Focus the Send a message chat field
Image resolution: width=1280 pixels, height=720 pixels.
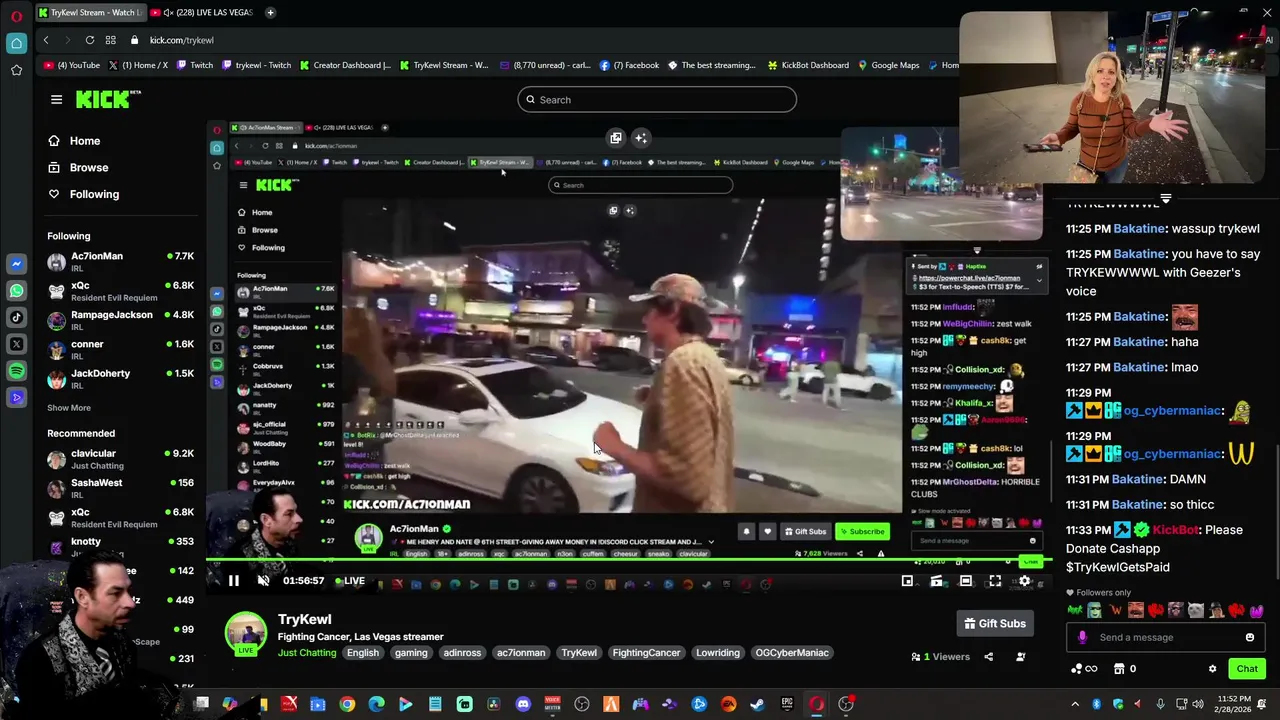(1165, 637)
